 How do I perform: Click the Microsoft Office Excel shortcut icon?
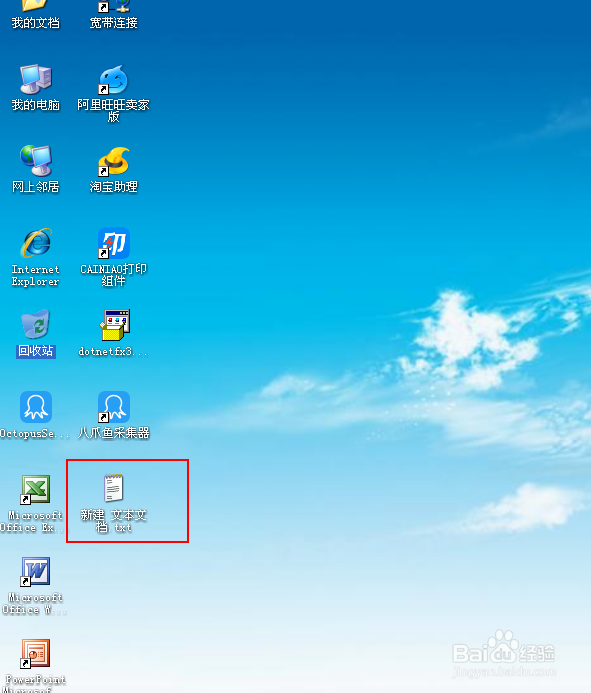tap(35, 489)
